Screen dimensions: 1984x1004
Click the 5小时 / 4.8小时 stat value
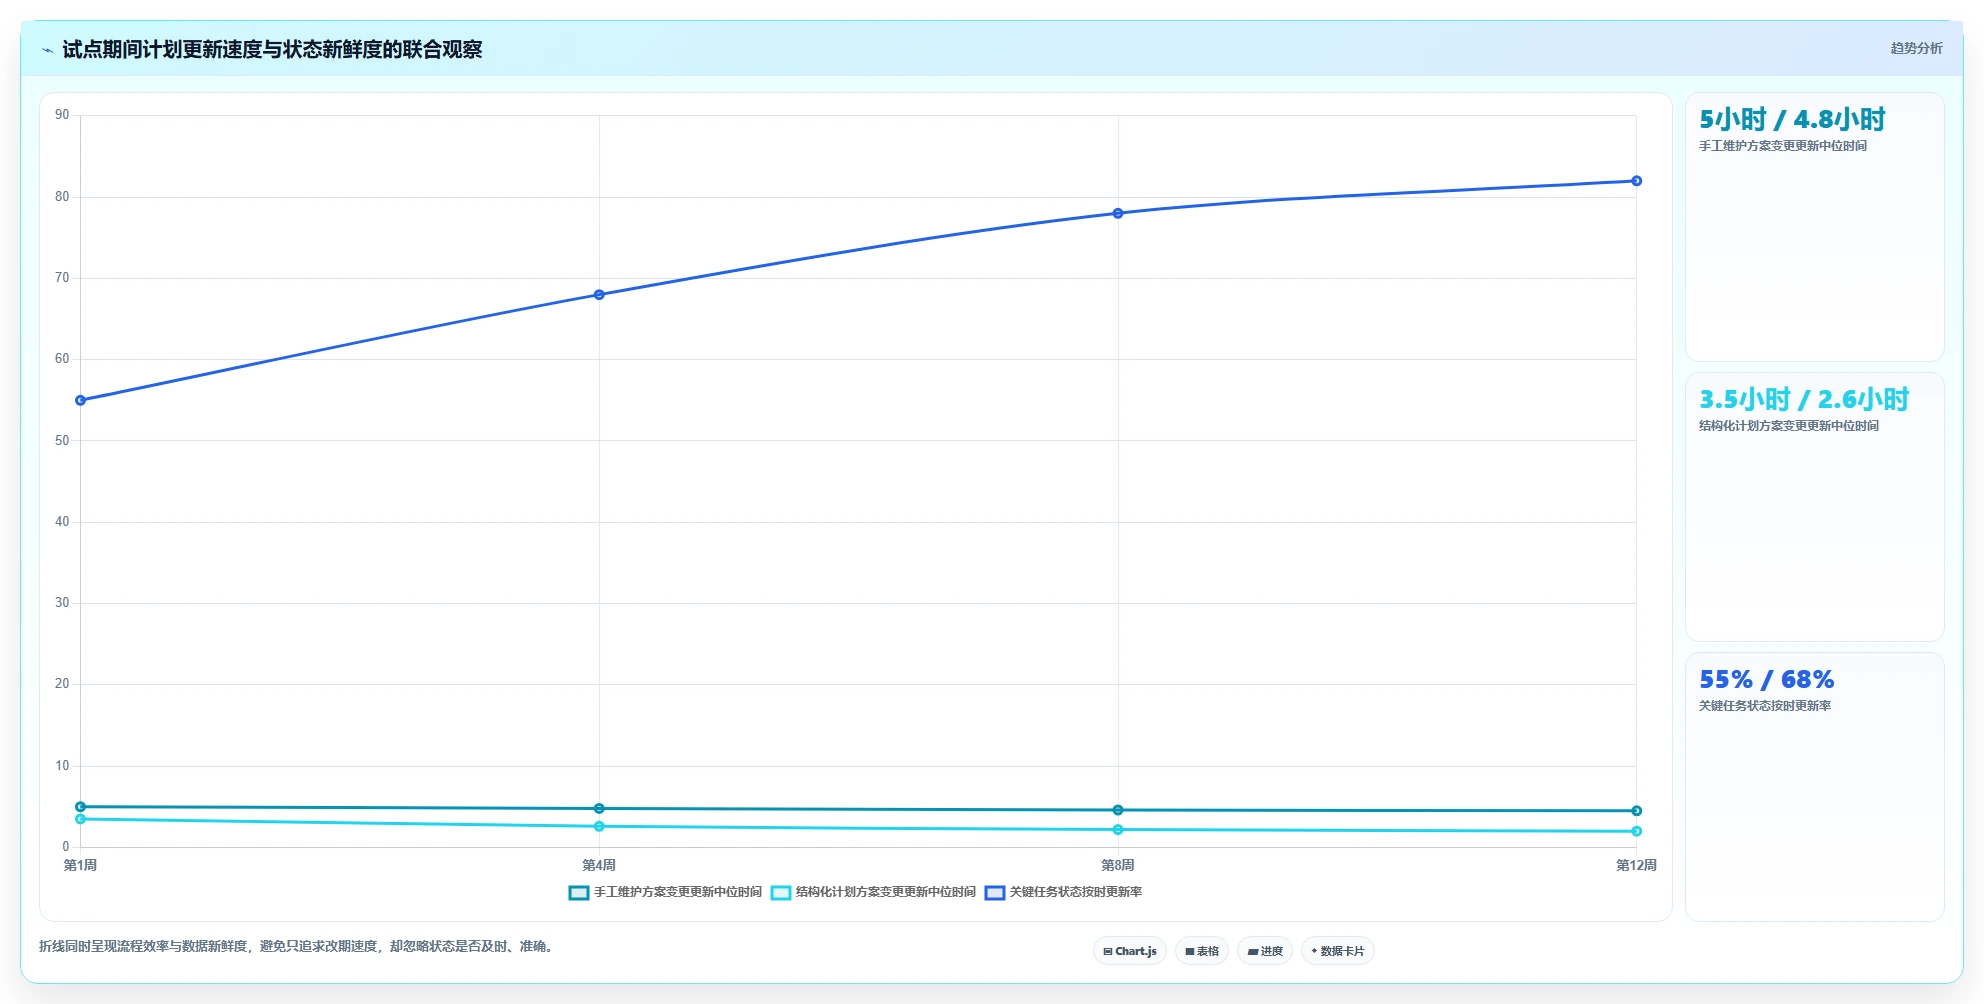1792,119
